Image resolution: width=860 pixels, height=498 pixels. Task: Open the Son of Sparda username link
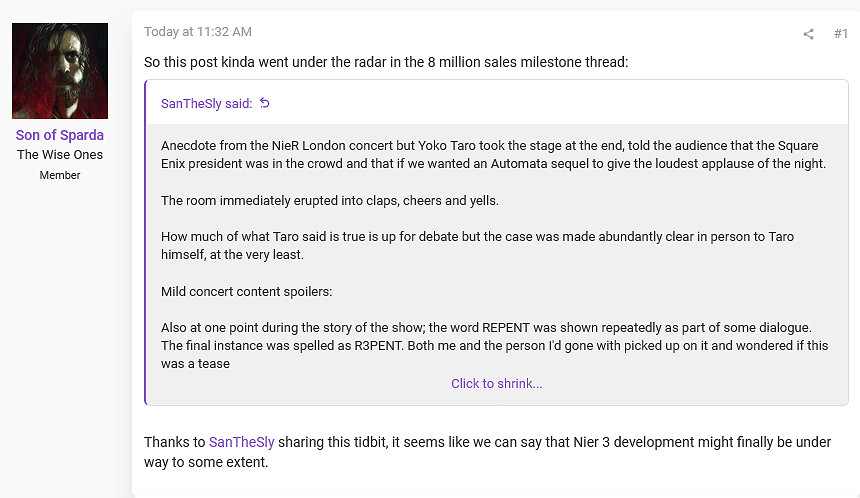click(60, 135)
